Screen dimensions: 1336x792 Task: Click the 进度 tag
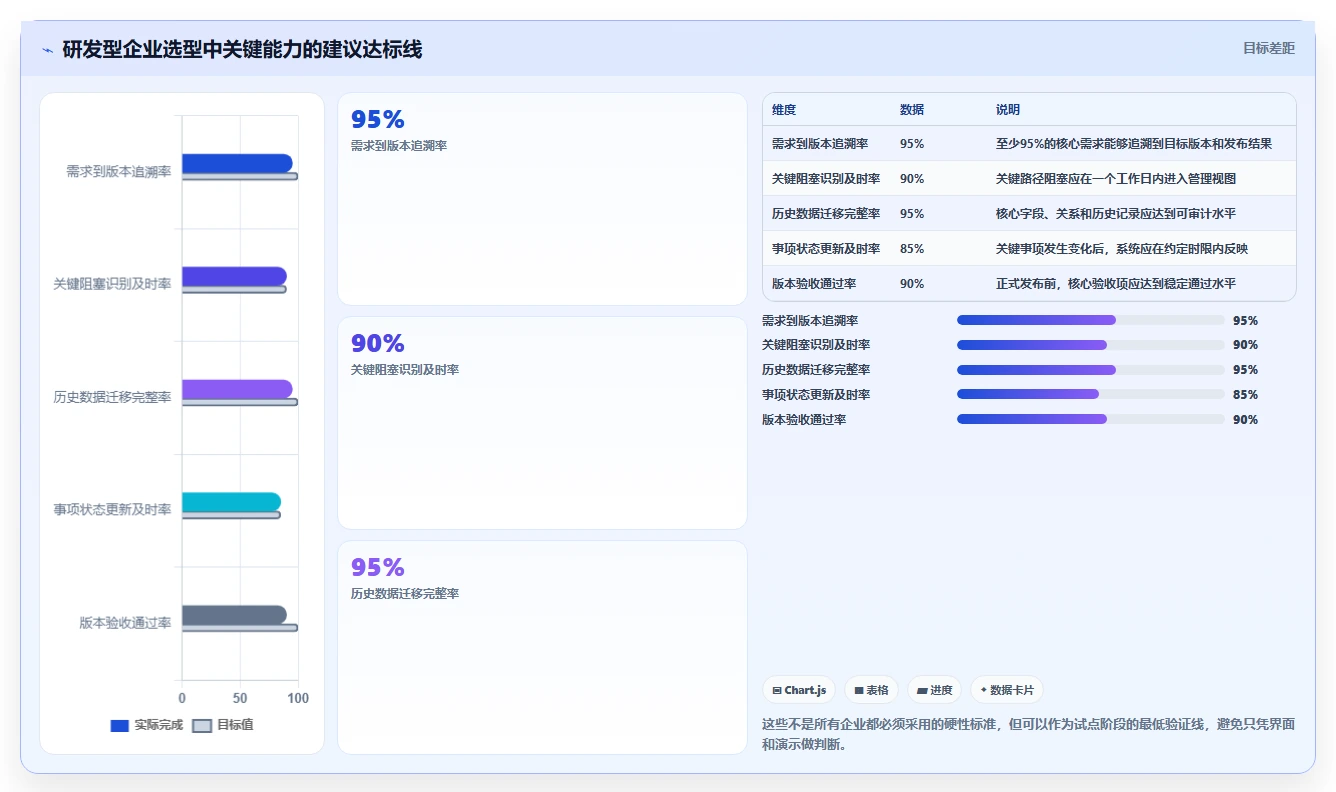(934, 690)
